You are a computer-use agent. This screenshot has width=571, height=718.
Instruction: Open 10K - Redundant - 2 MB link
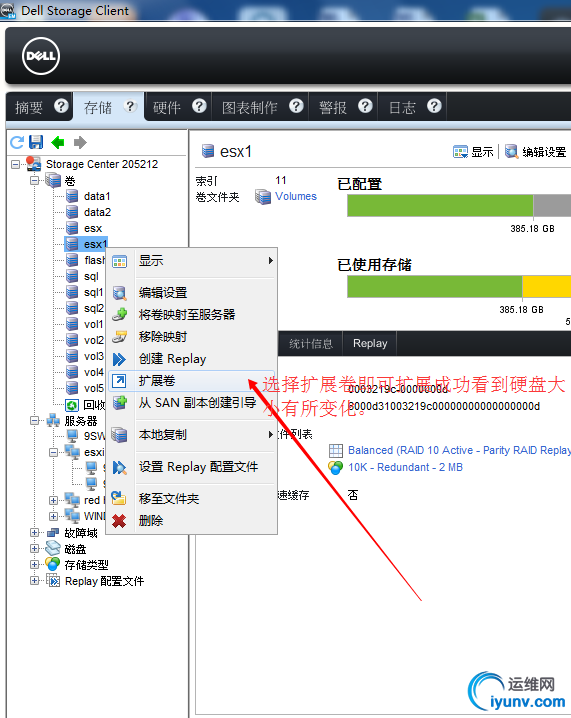tap(405, 468)
